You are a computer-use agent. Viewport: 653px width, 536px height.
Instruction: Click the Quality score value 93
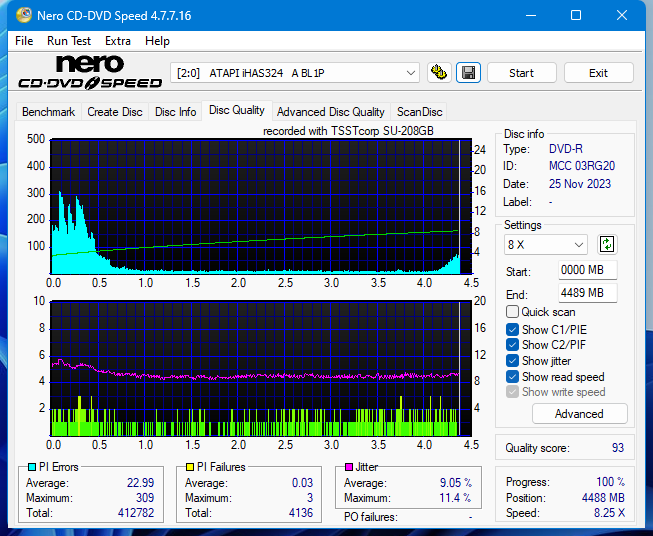[618, 448]
